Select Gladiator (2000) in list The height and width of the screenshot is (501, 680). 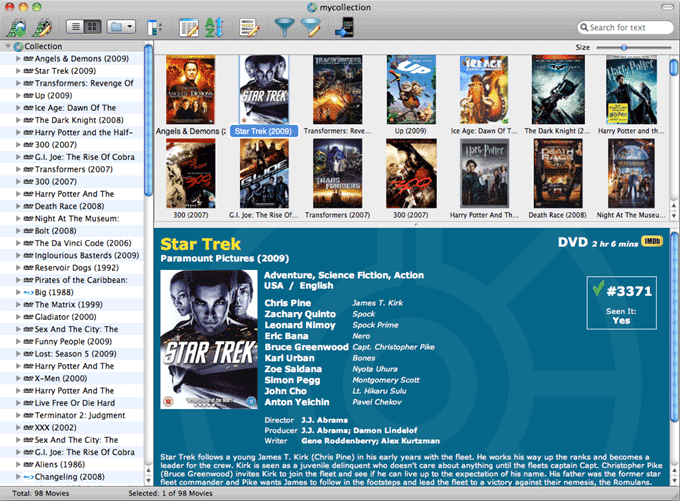point(65,317)
